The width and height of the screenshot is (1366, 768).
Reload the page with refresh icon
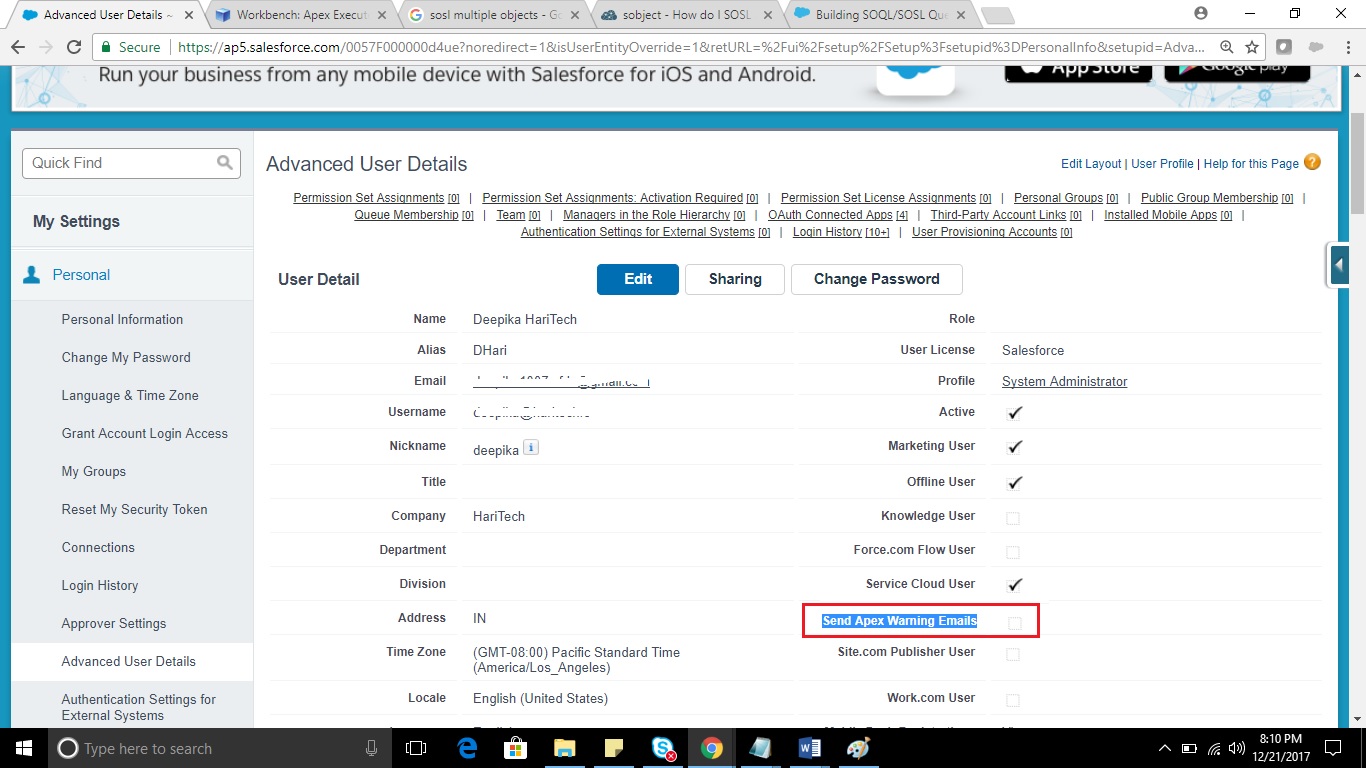tap(73, 47)
